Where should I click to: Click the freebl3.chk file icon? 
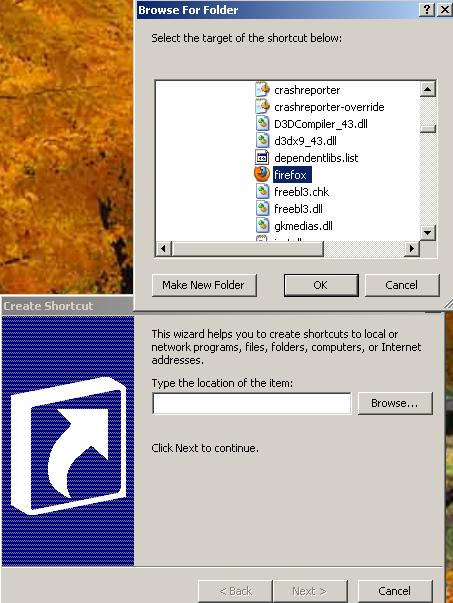click(262, 191)
